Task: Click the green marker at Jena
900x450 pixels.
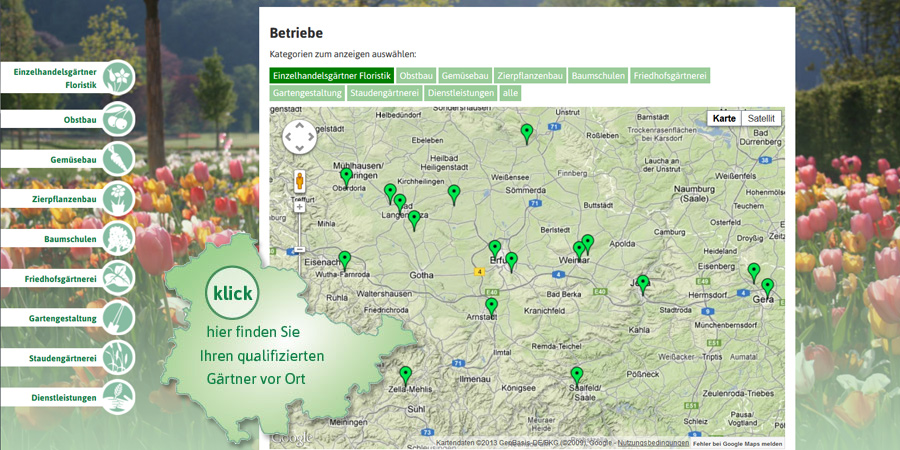Action: tap(643, 284)
